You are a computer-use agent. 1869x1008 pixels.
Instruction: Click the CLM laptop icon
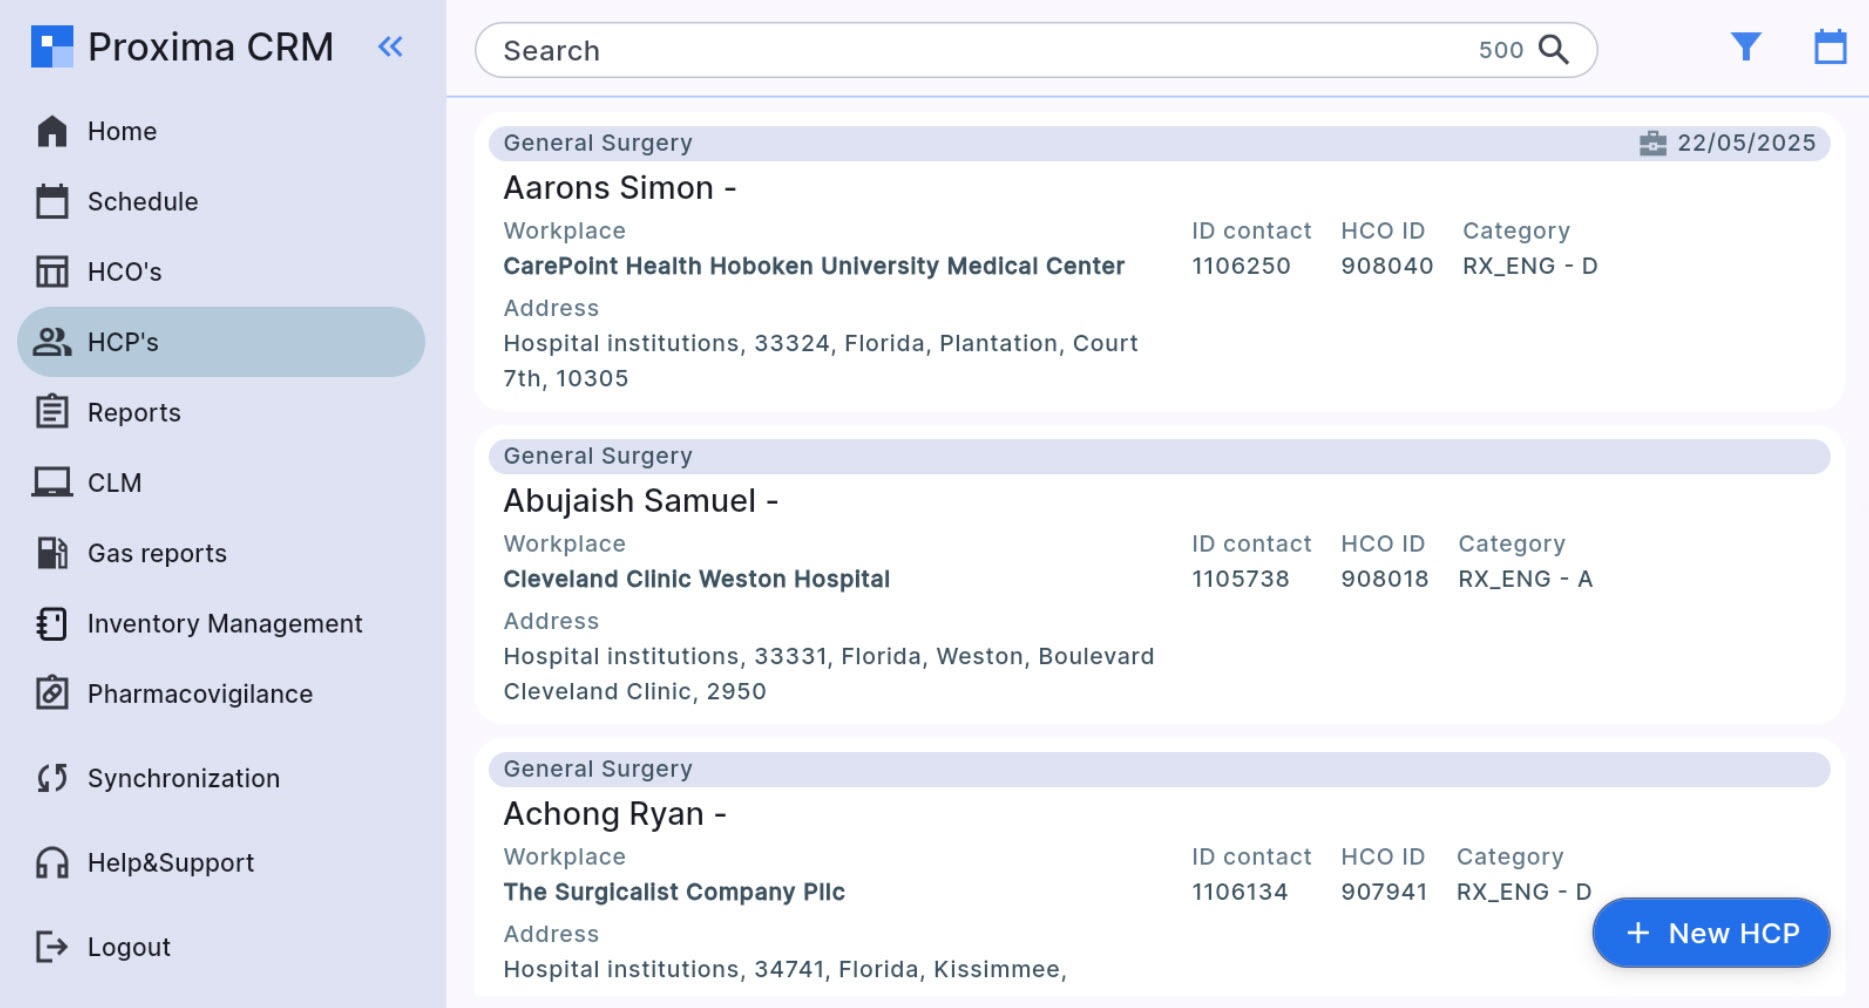tap(52, 482)
